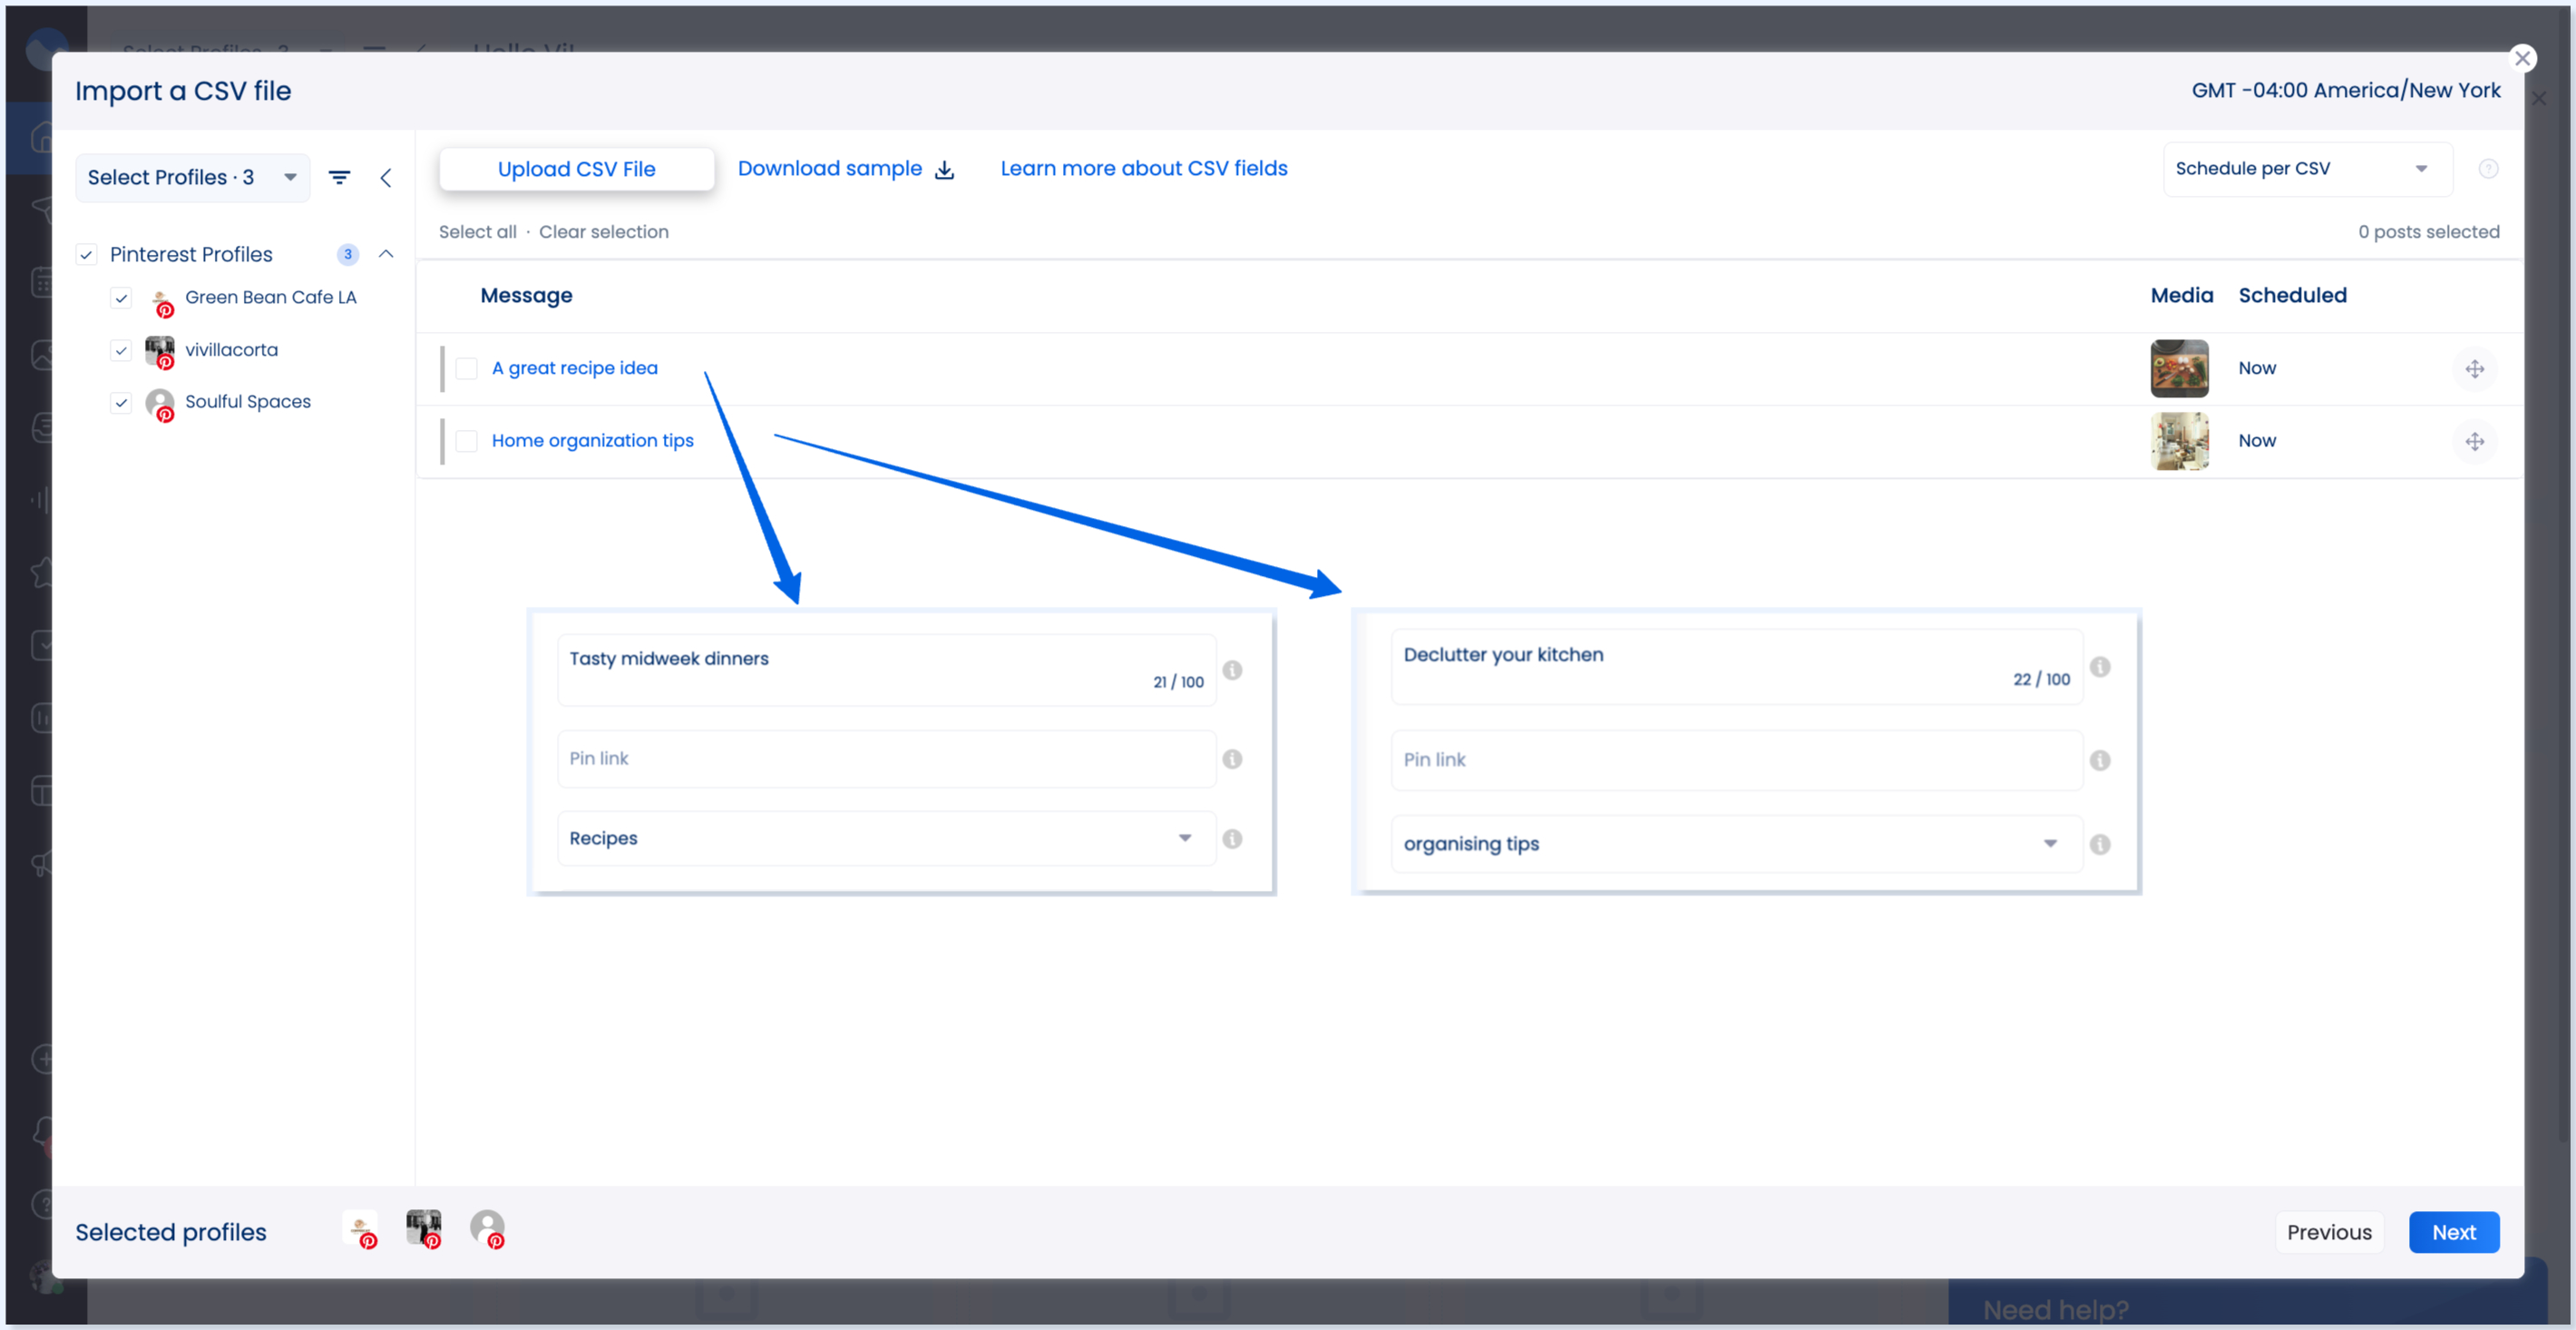2576x1330 pixels.
Task: Open the Select Profiles dropdown
Action: pyautogui.click(x=192, y=178)
